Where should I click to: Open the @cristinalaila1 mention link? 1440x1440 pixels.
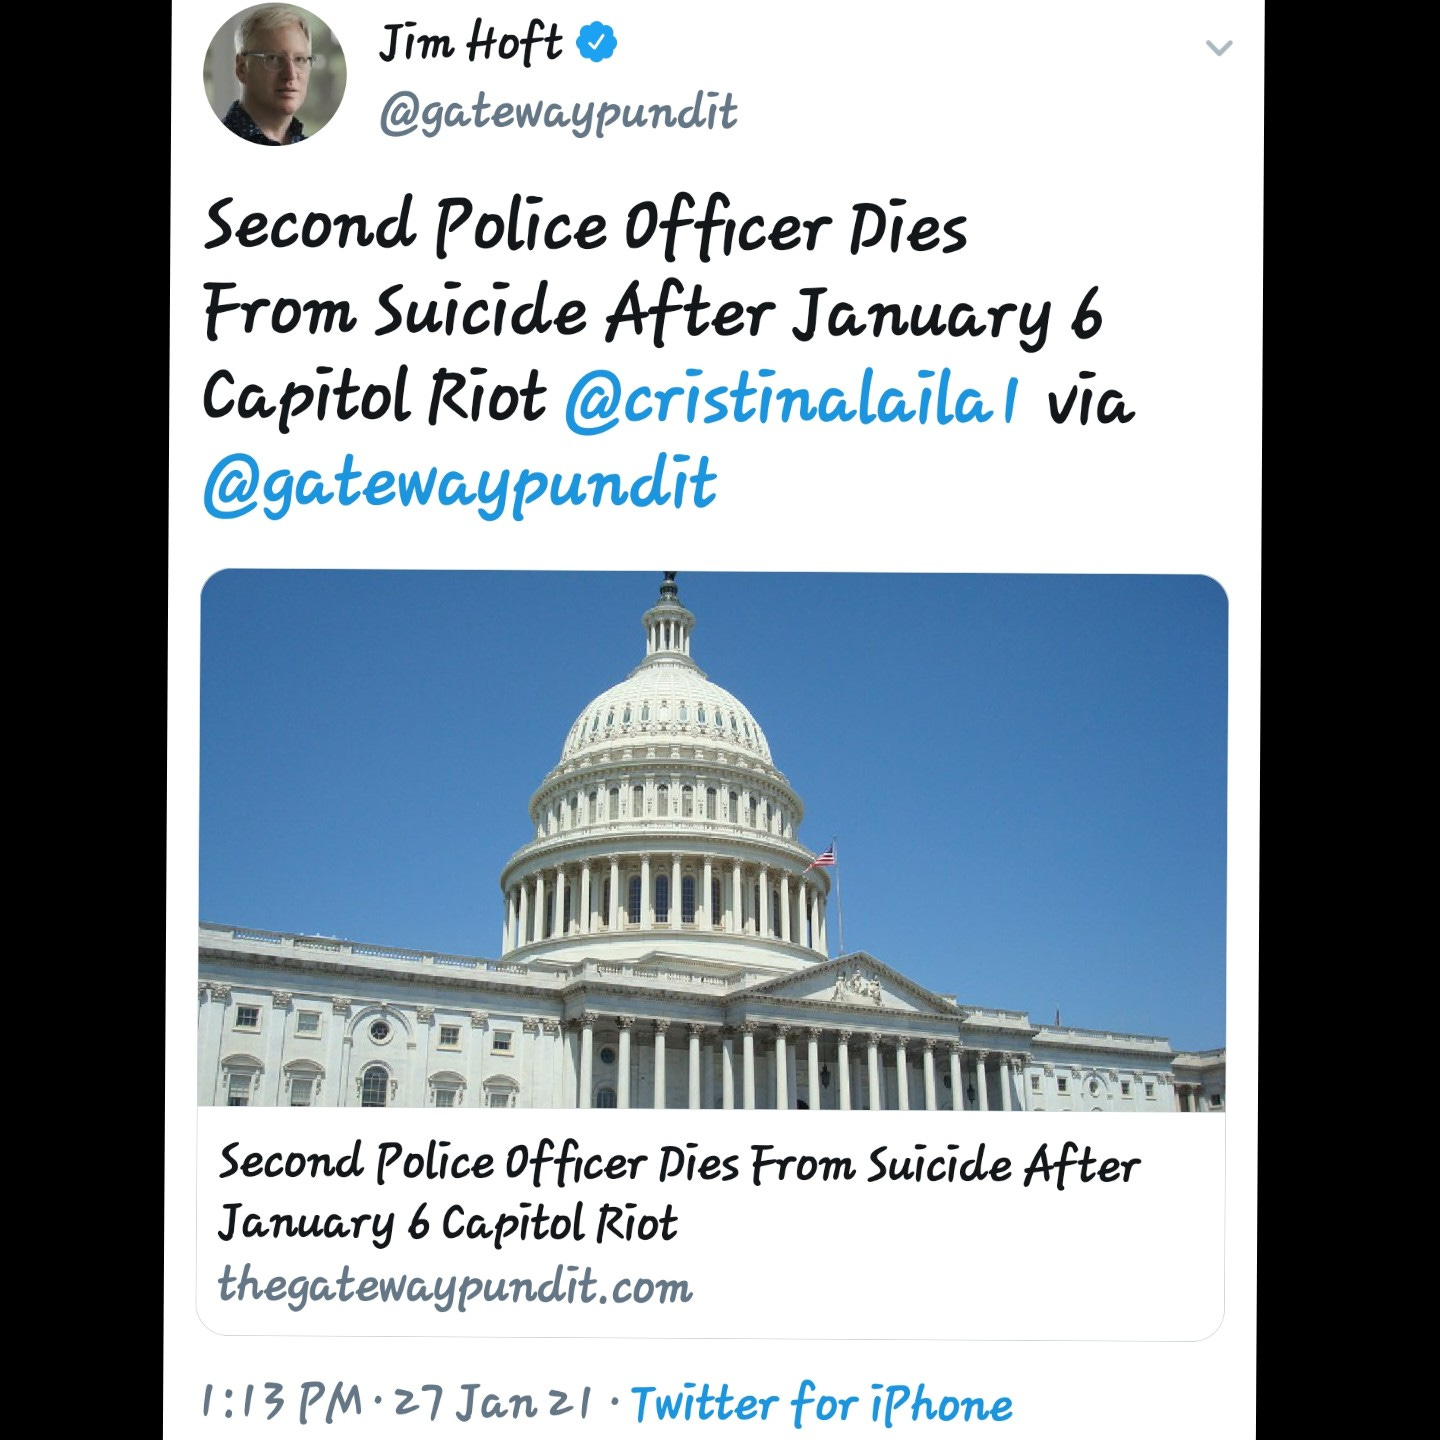pos(792,398)
